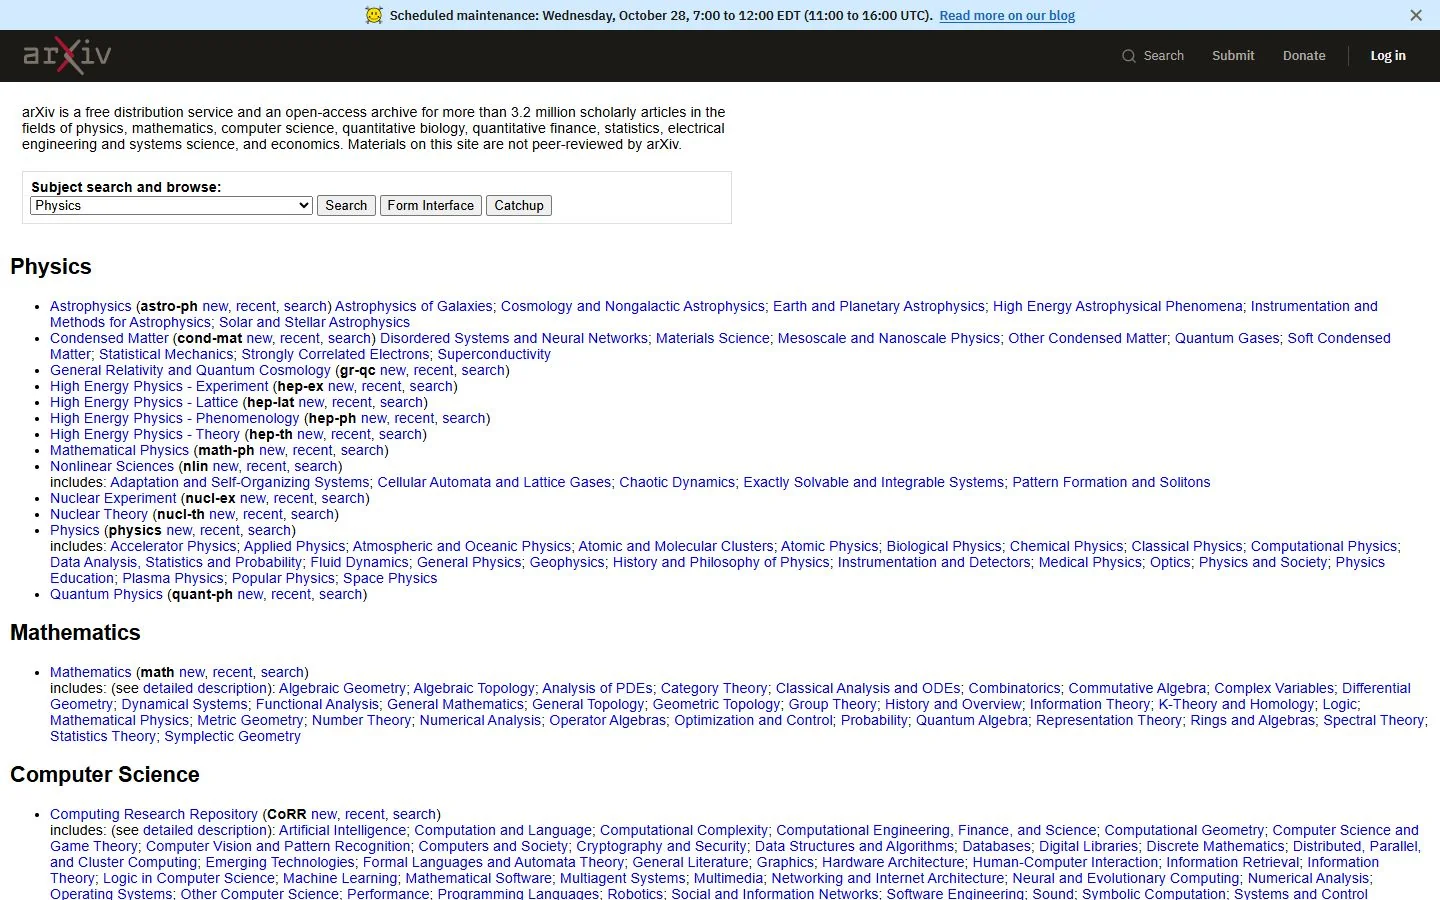Open the Mathematics archive link

[x=91, y=672]
